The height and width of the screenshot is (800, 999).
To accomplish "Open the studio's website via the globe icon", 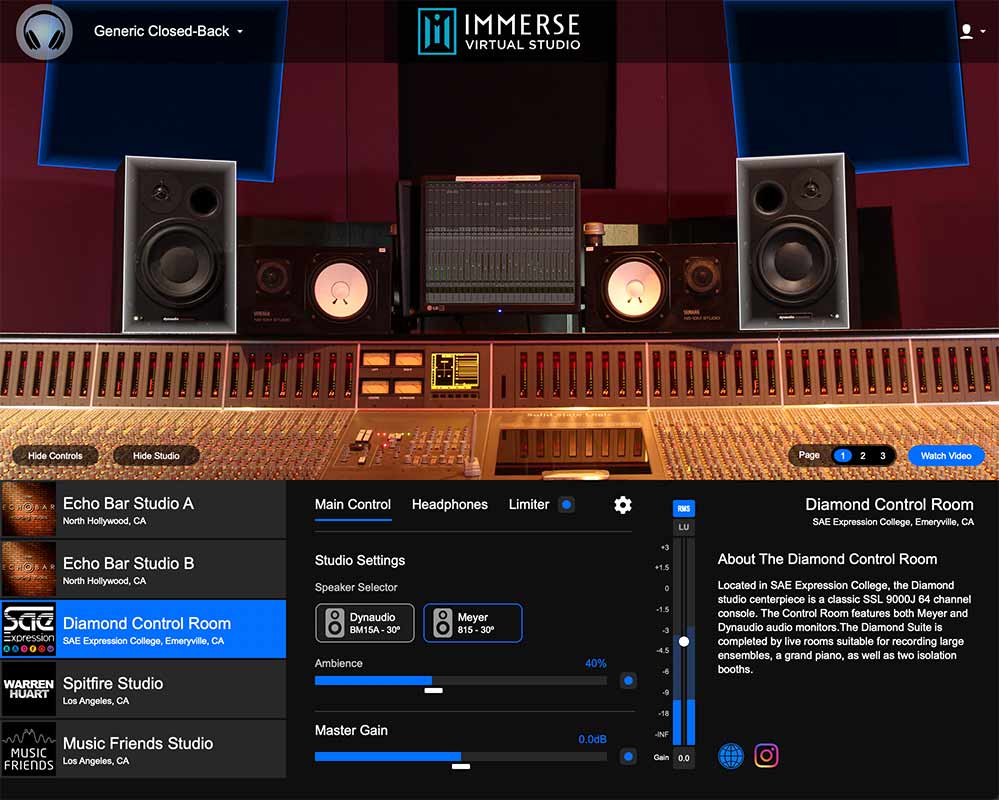I will coord(731,754).
